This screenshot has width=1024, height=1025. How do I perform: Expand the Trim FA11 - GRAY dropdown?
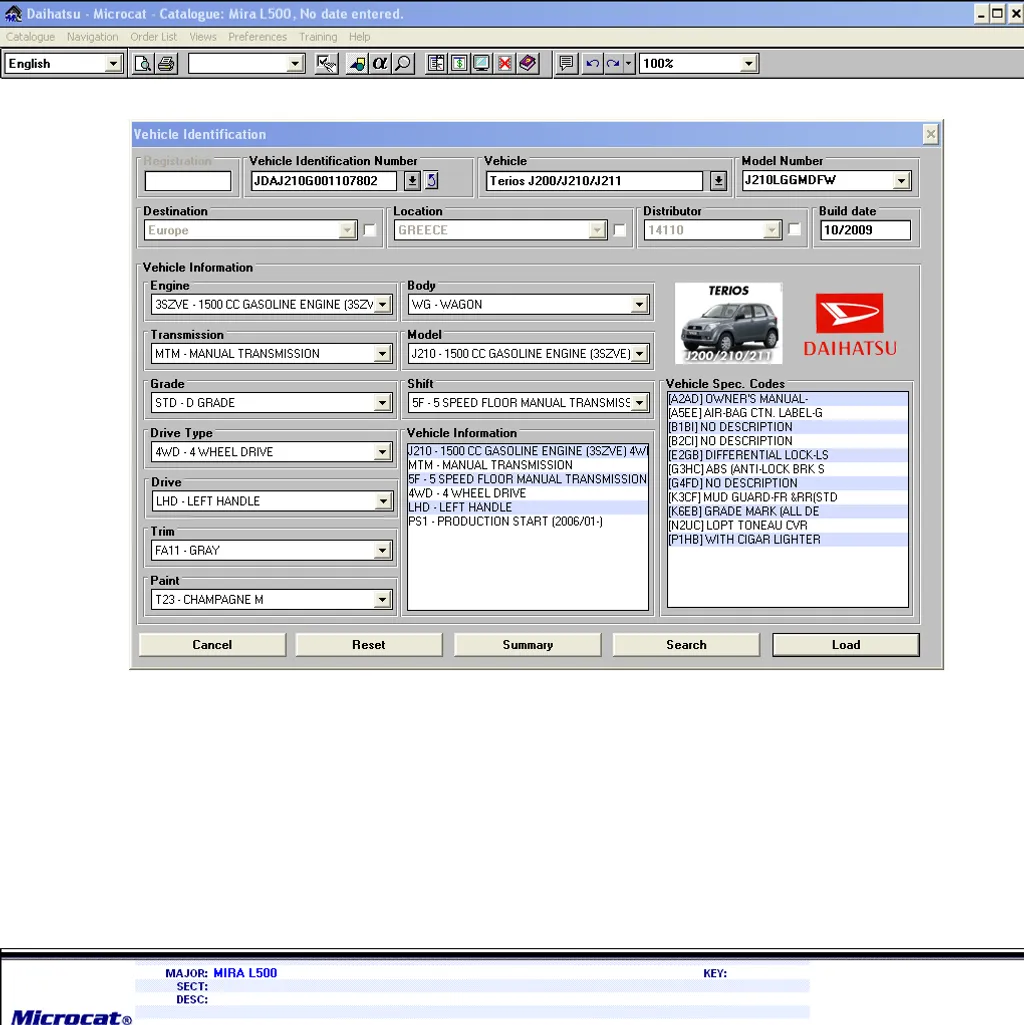[x=383, y=550]
